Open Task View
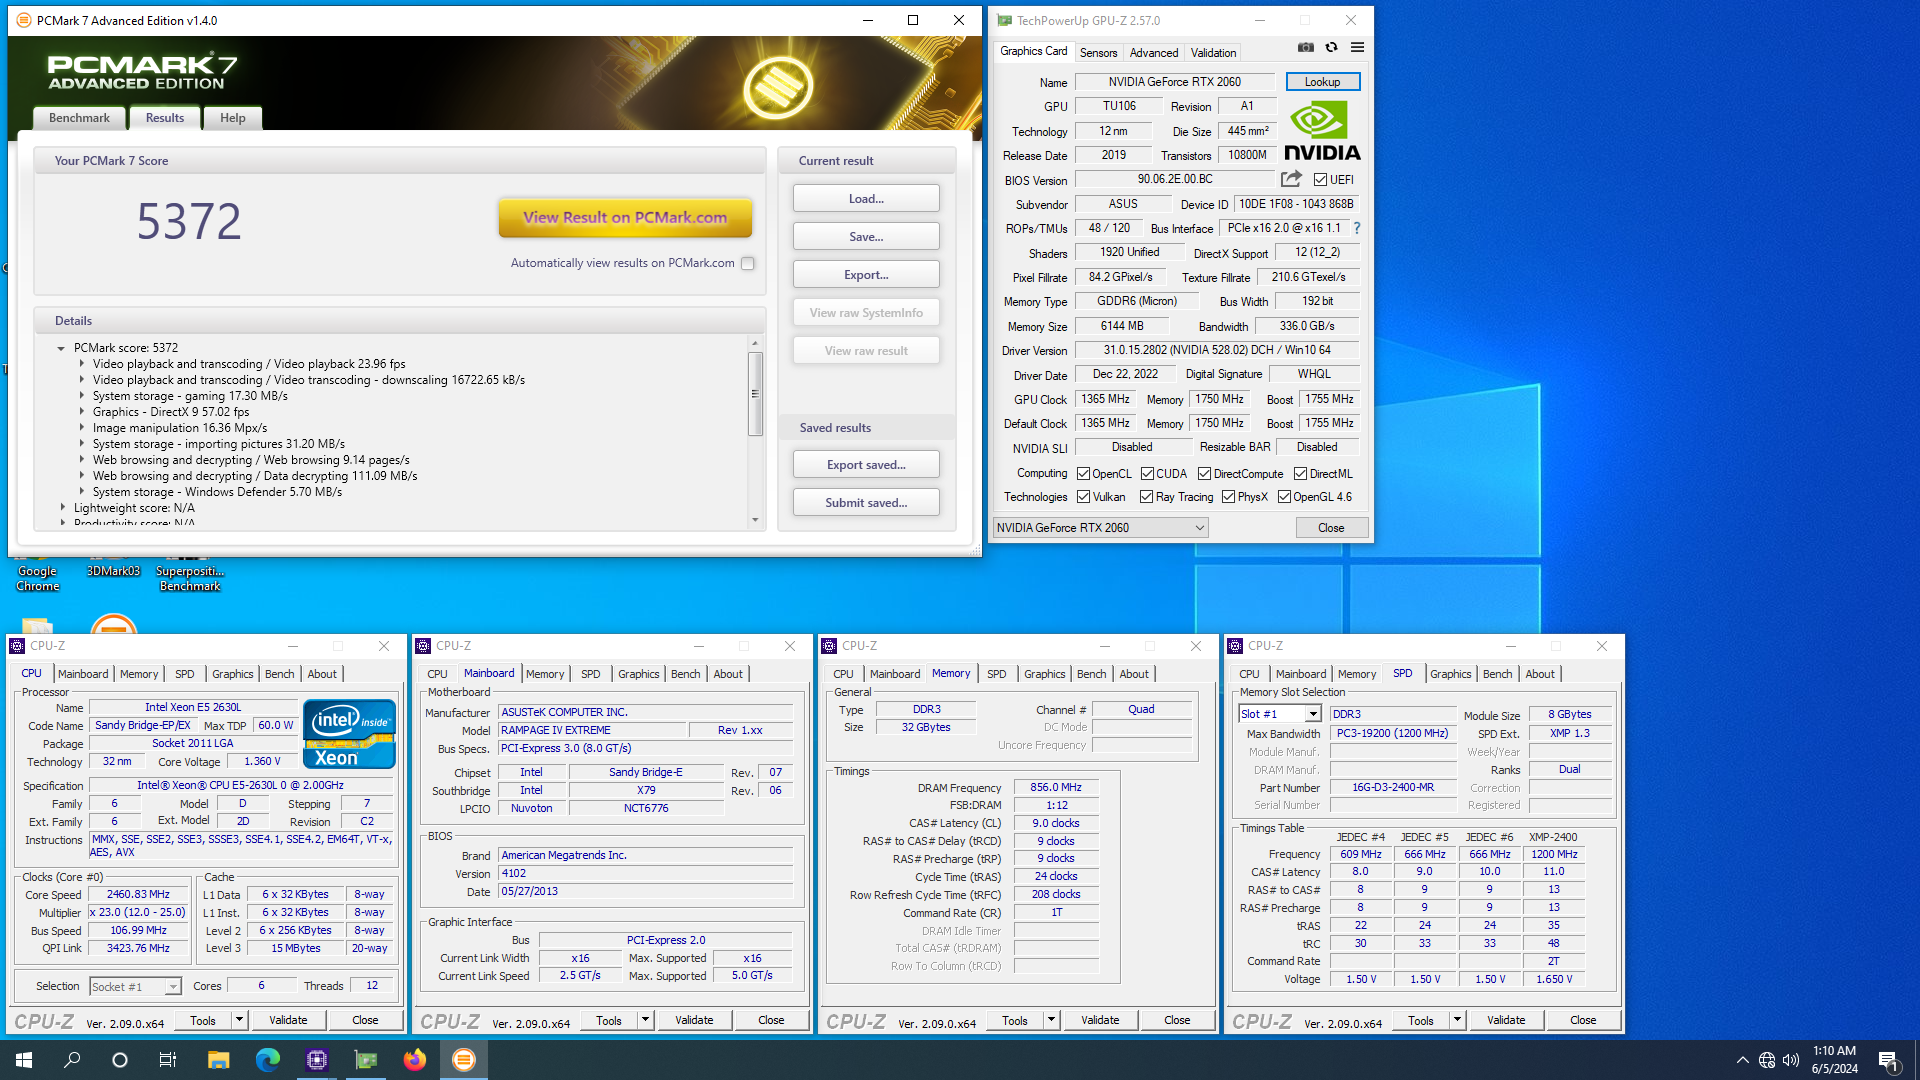Image resolution: width=1920 pixels, height=1080 pixels. pyautogui.click(x=168, y=1060)
